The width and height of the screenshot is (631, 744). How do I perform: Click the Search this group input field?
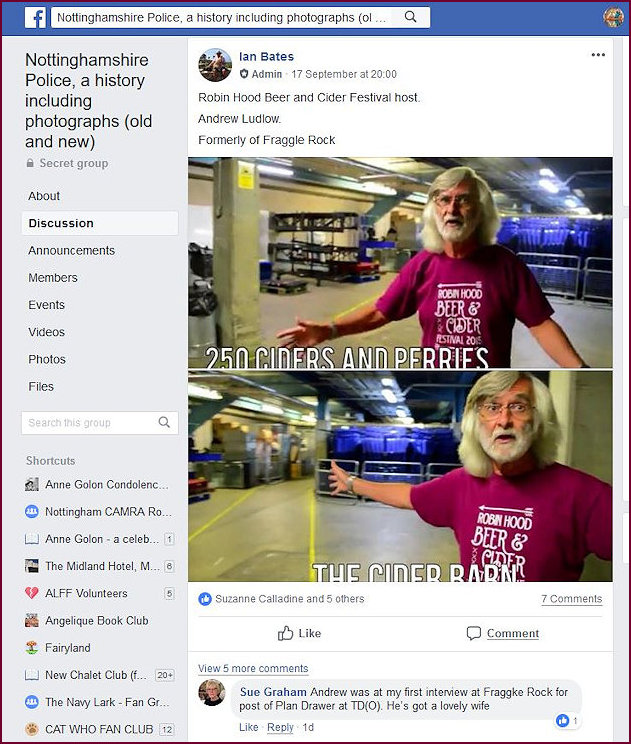pyautogui.click(x=90, y=422)
